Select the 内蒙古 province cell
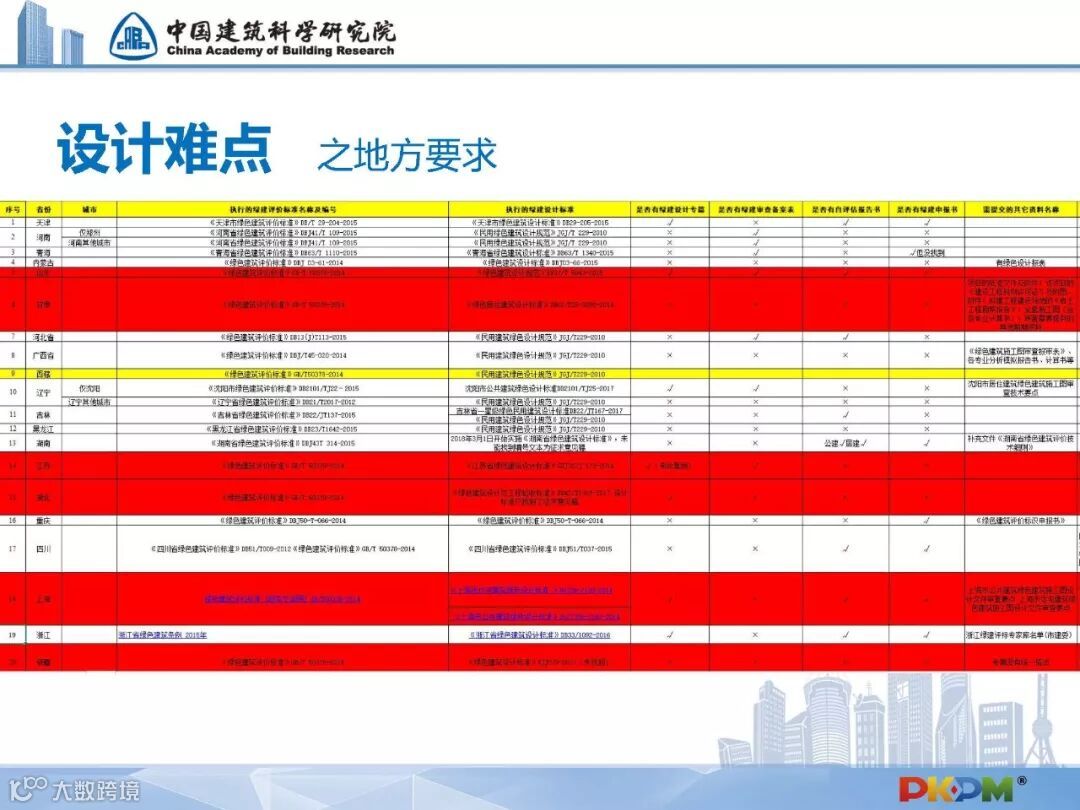The image size is (1080, 810). click(43, 262)
